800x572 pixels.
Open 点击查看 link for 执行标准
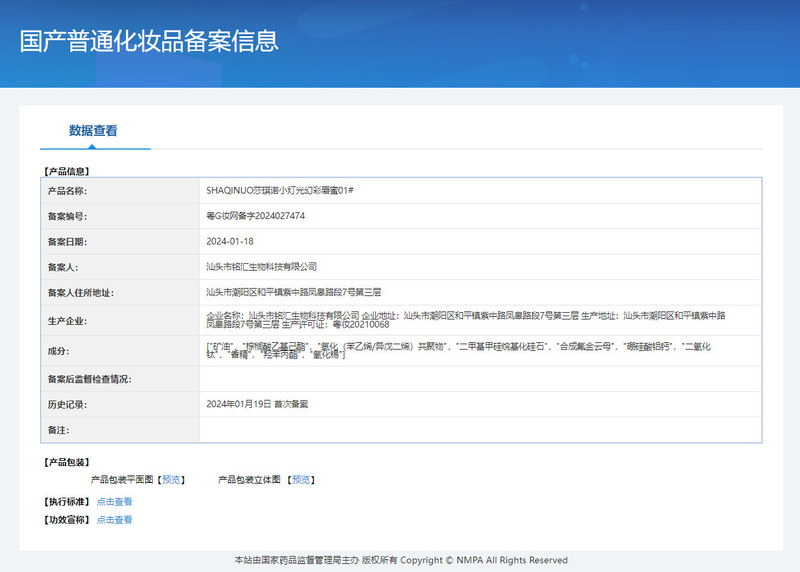[114, 502]
